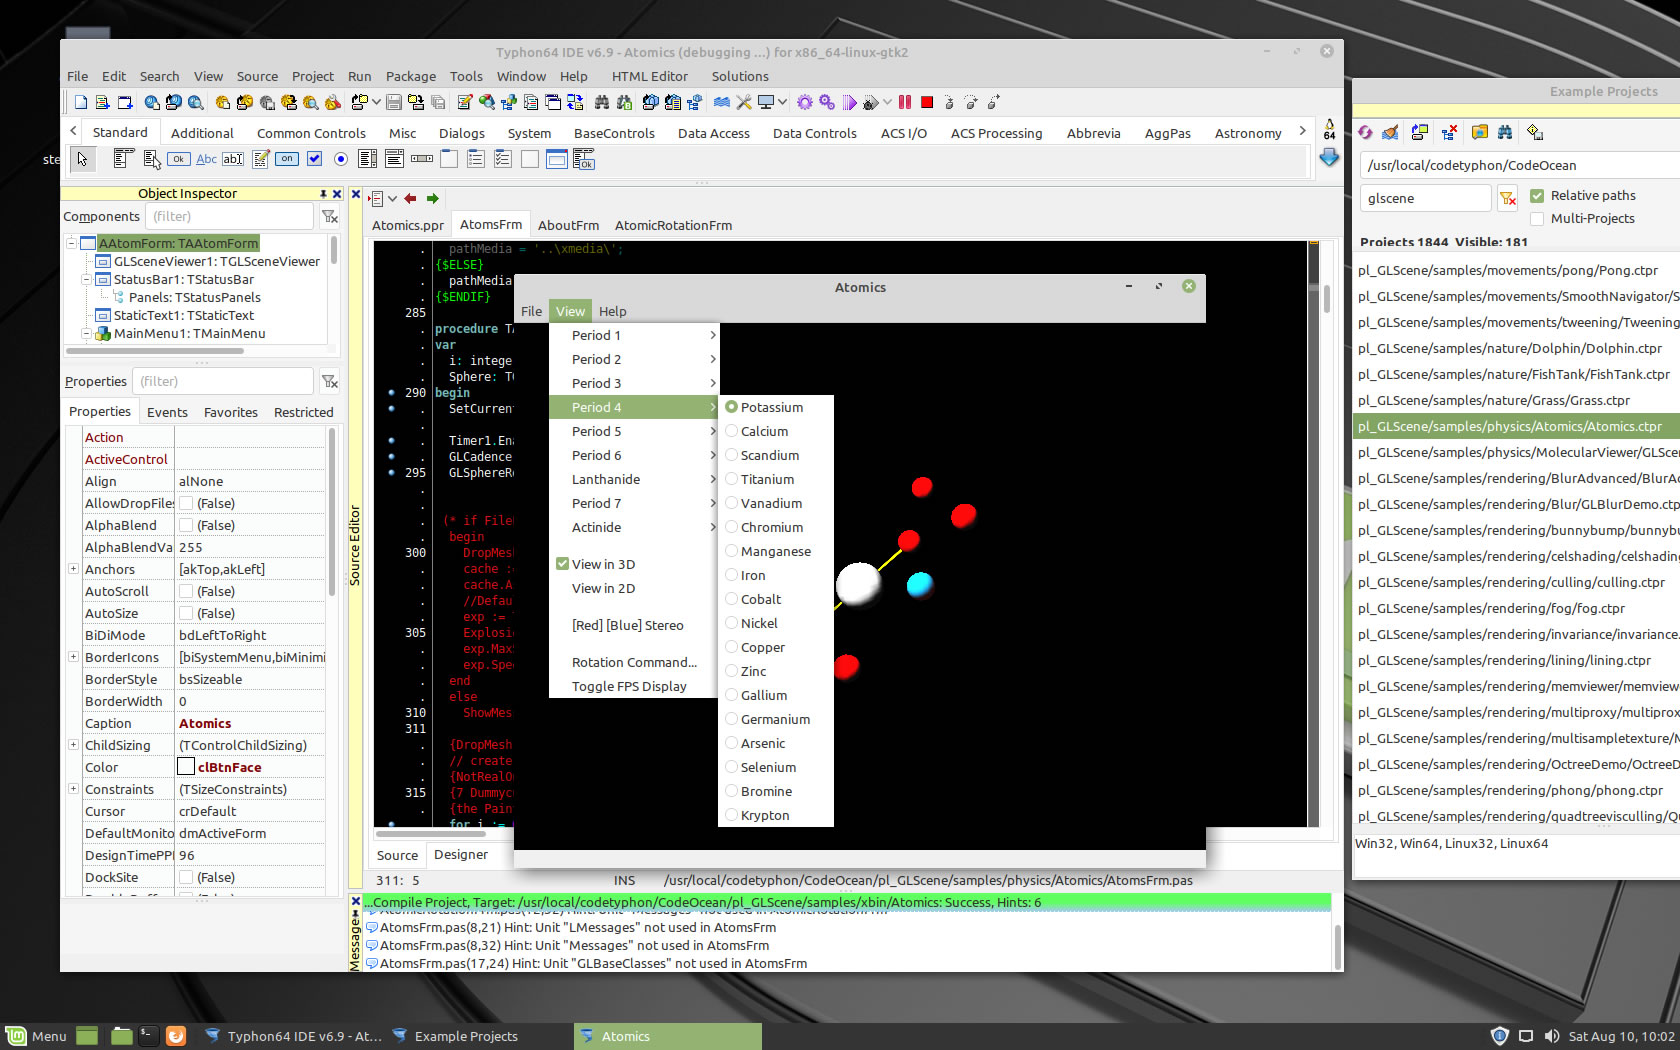Click the broom clean icon in Example Projects
The image size is (1680, 1050).
[x=1390, y=132]
